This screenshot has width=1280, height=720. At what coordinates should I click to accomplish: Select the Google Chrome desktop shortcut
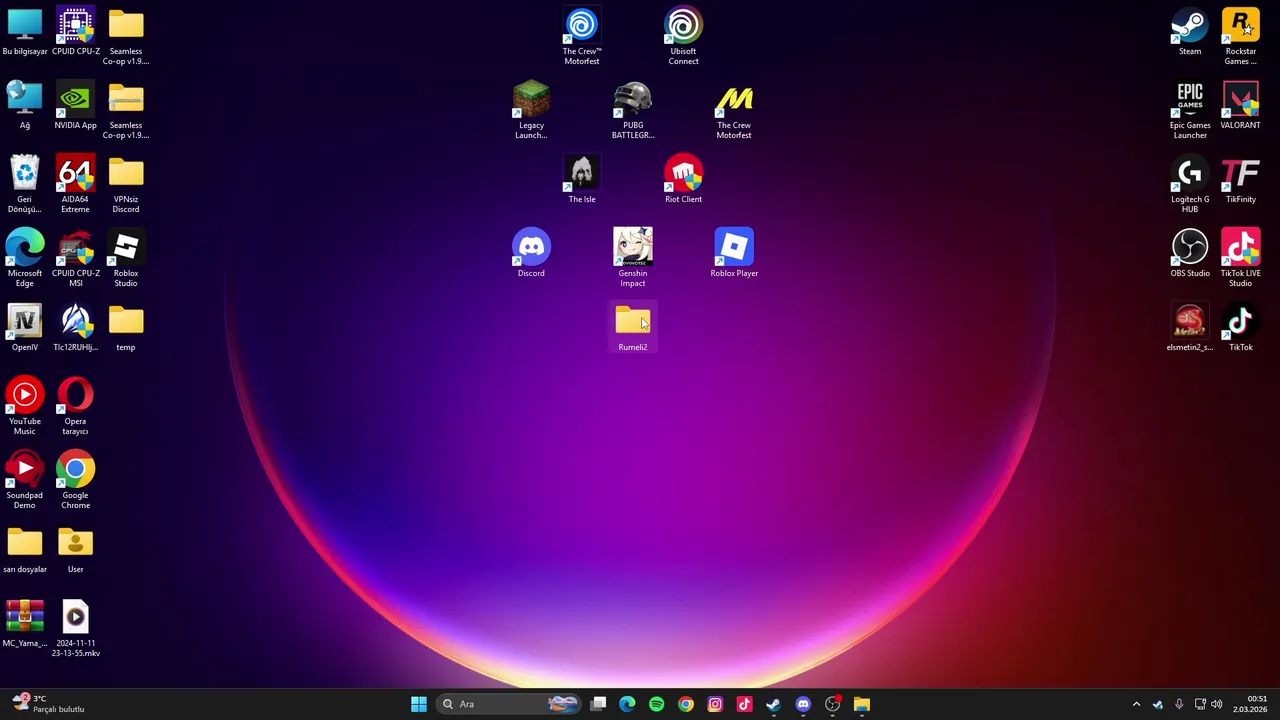coord(76,481)
